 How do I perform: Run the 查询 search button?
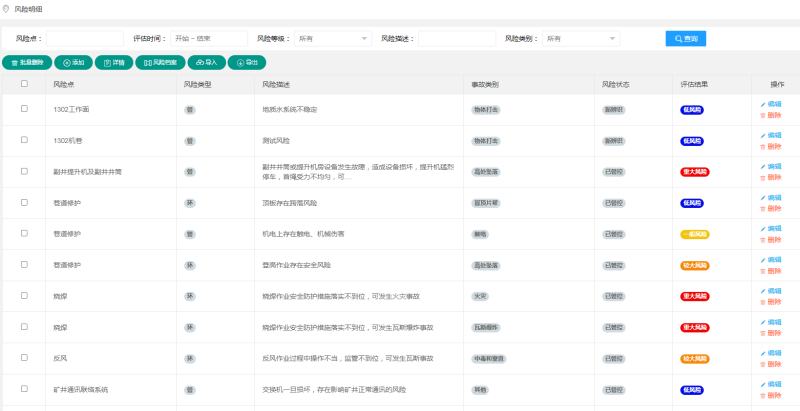[686, 39]
